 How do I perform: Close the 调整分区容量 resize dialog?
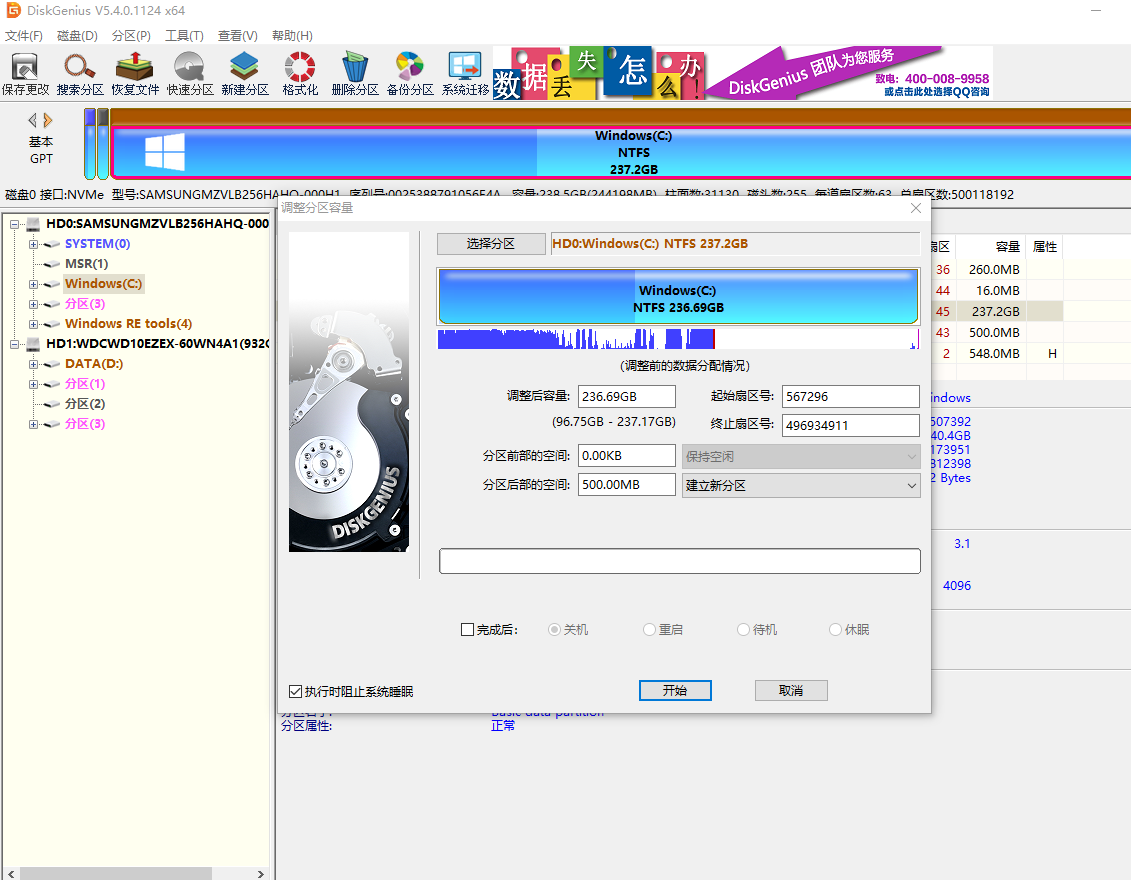(x=915, y=208)
